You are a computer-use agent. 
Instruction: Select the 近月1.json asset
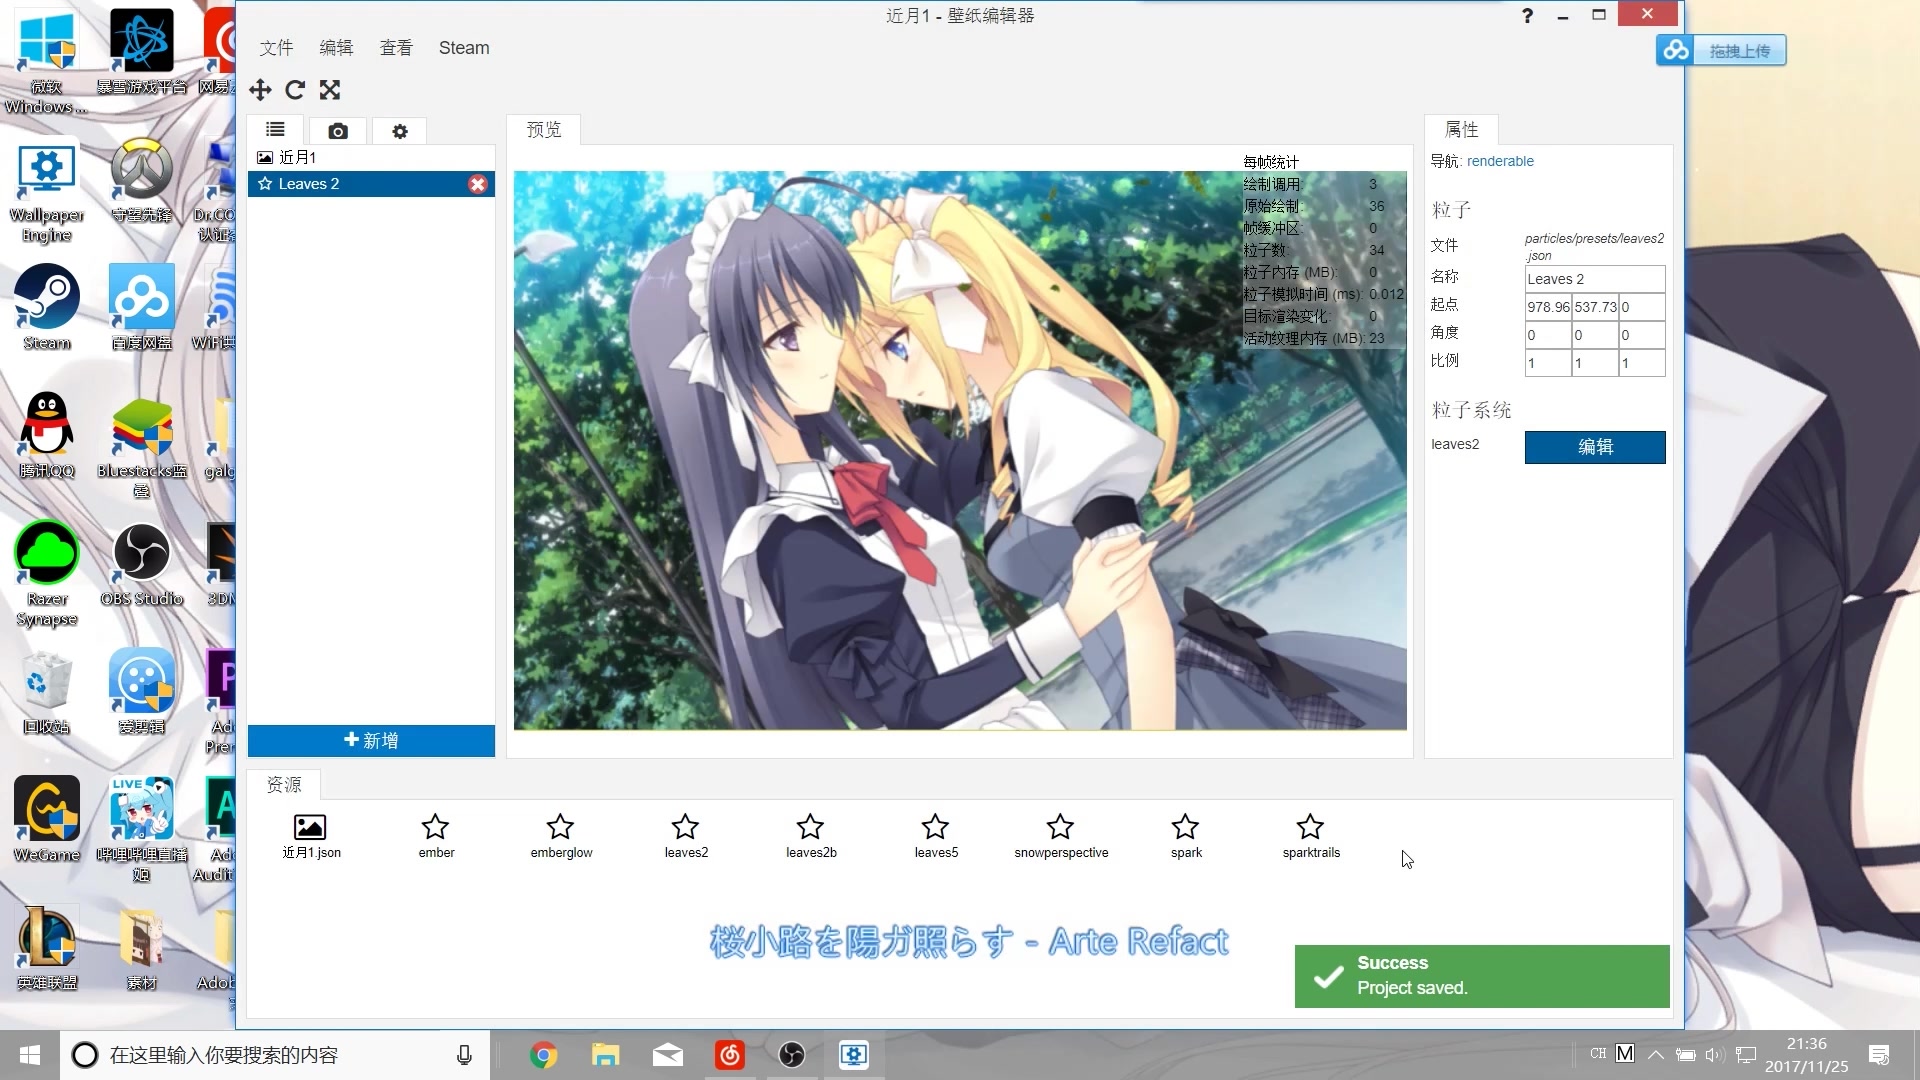click(x=311, y=837)
